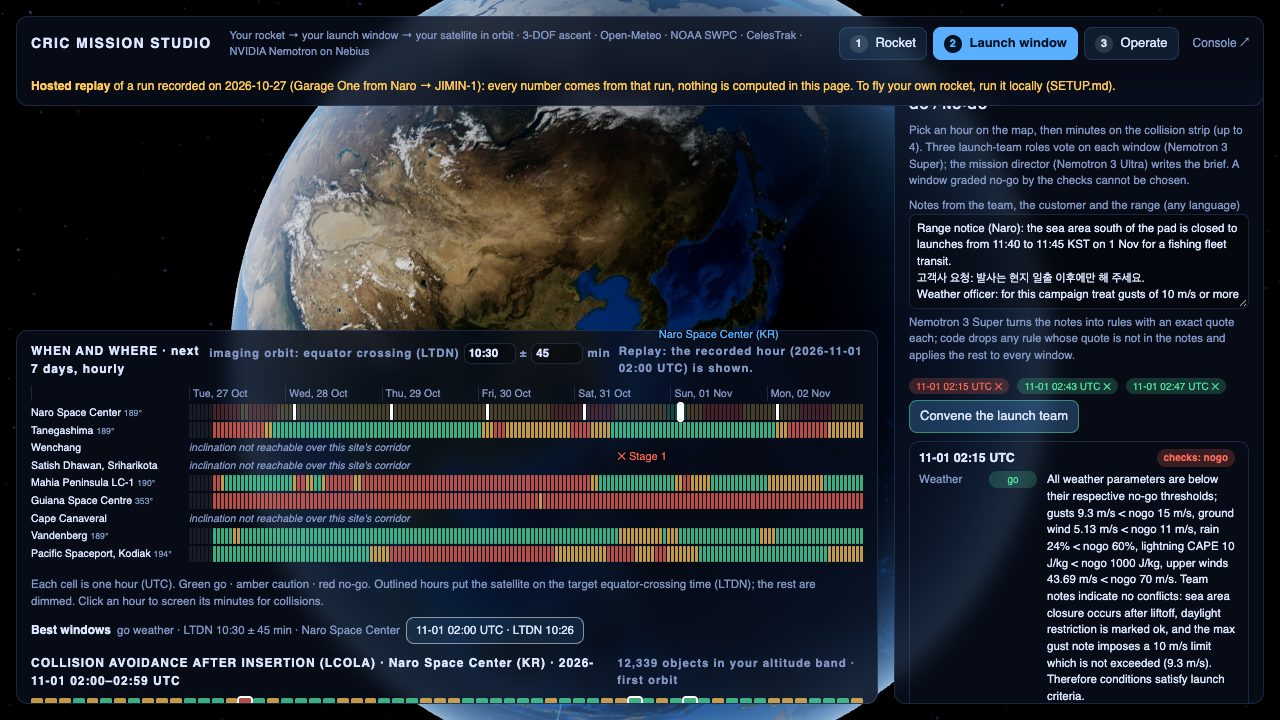The height and width of the screenshot is (720, 1280).
Task: Edit the LTDN equator crossing time field
Action: (x=488, y=353)
